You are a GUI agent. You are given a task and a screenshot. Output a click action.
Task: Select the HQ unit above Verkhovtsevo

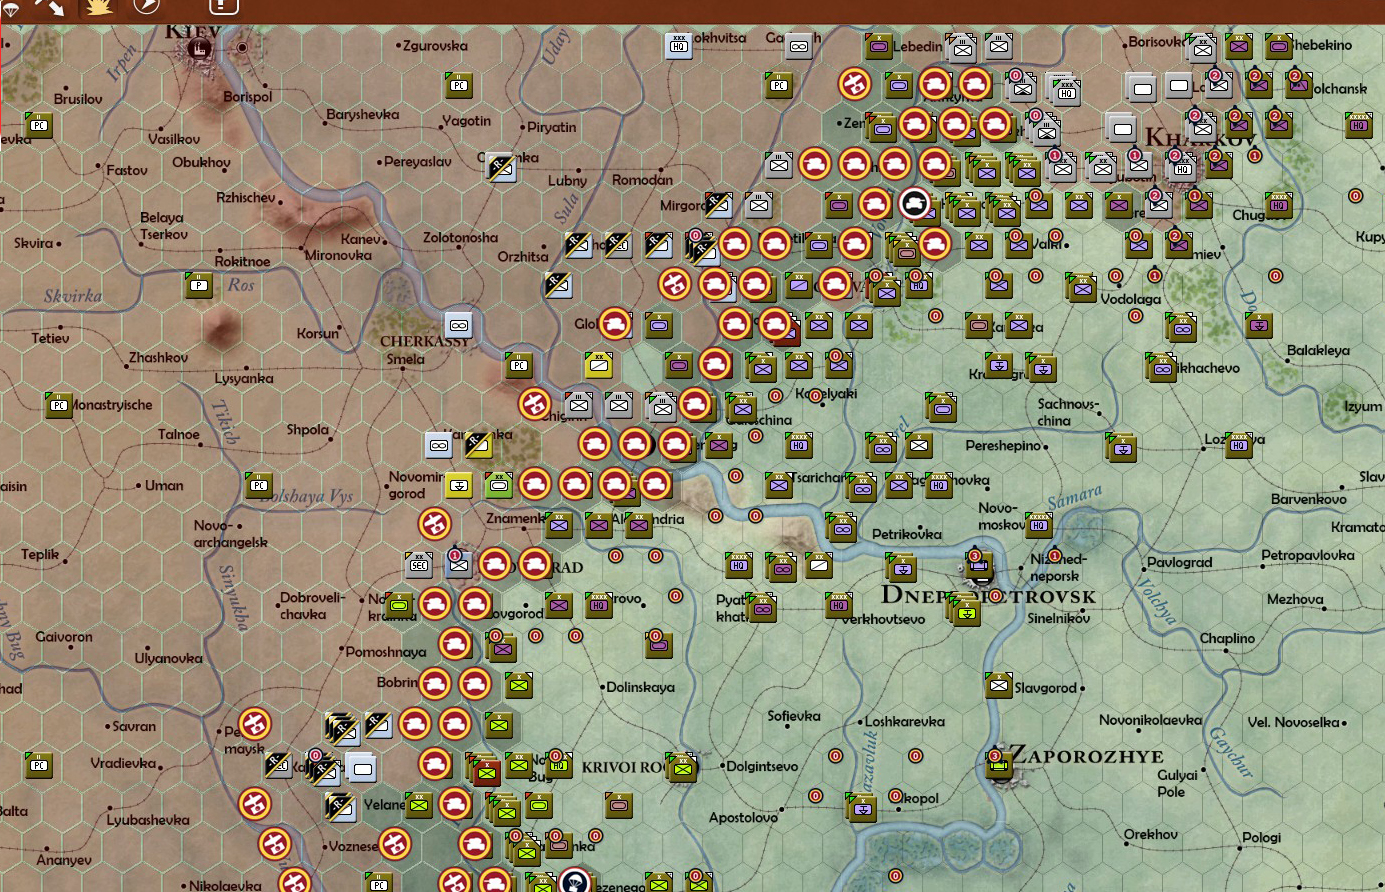[x=839, y=605]
